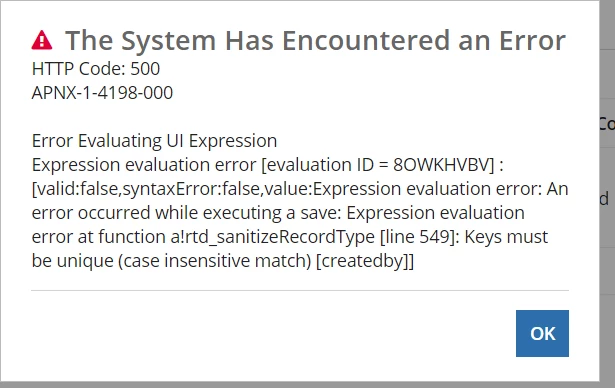615x388 pixels.
Task: Click the partially hidden 'Co' text behind dialog
Action: click(607, 124)
